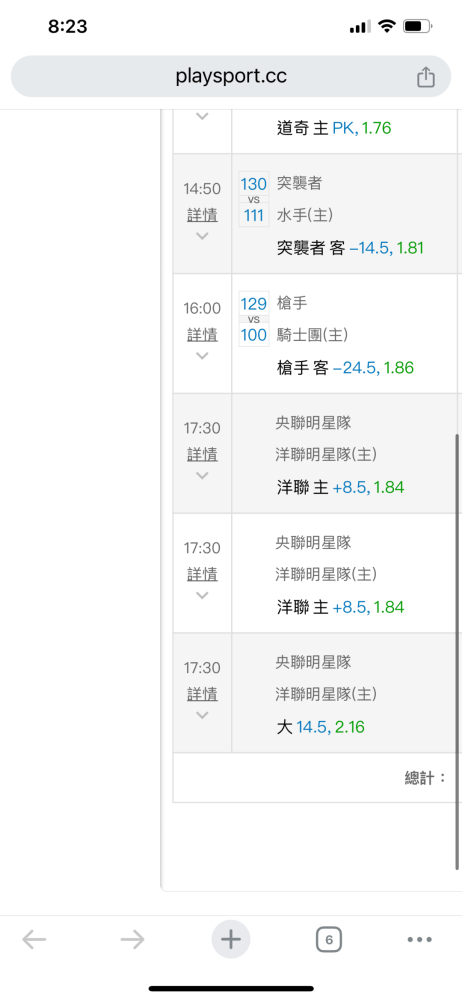
Task: Expand chevron under last 17:30 game
Action: (x=202, y=715)
